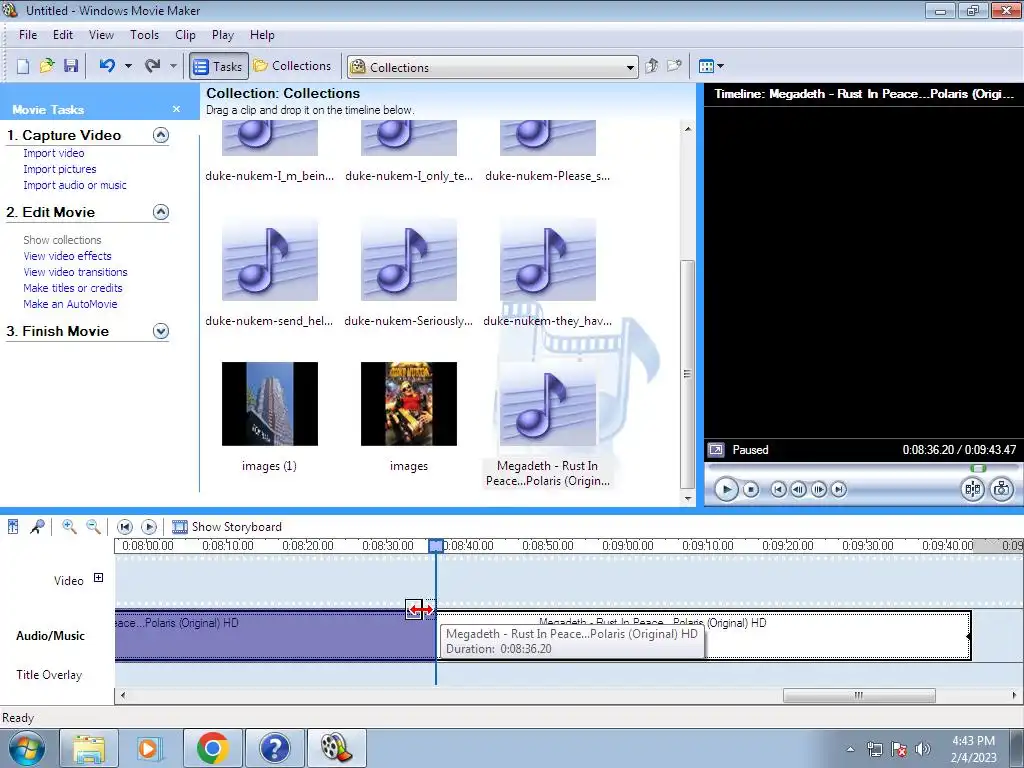Zoom in on the timeline
Image resolution: width=1024 pixels, height=768 pixels.
(x=69, y=526)
